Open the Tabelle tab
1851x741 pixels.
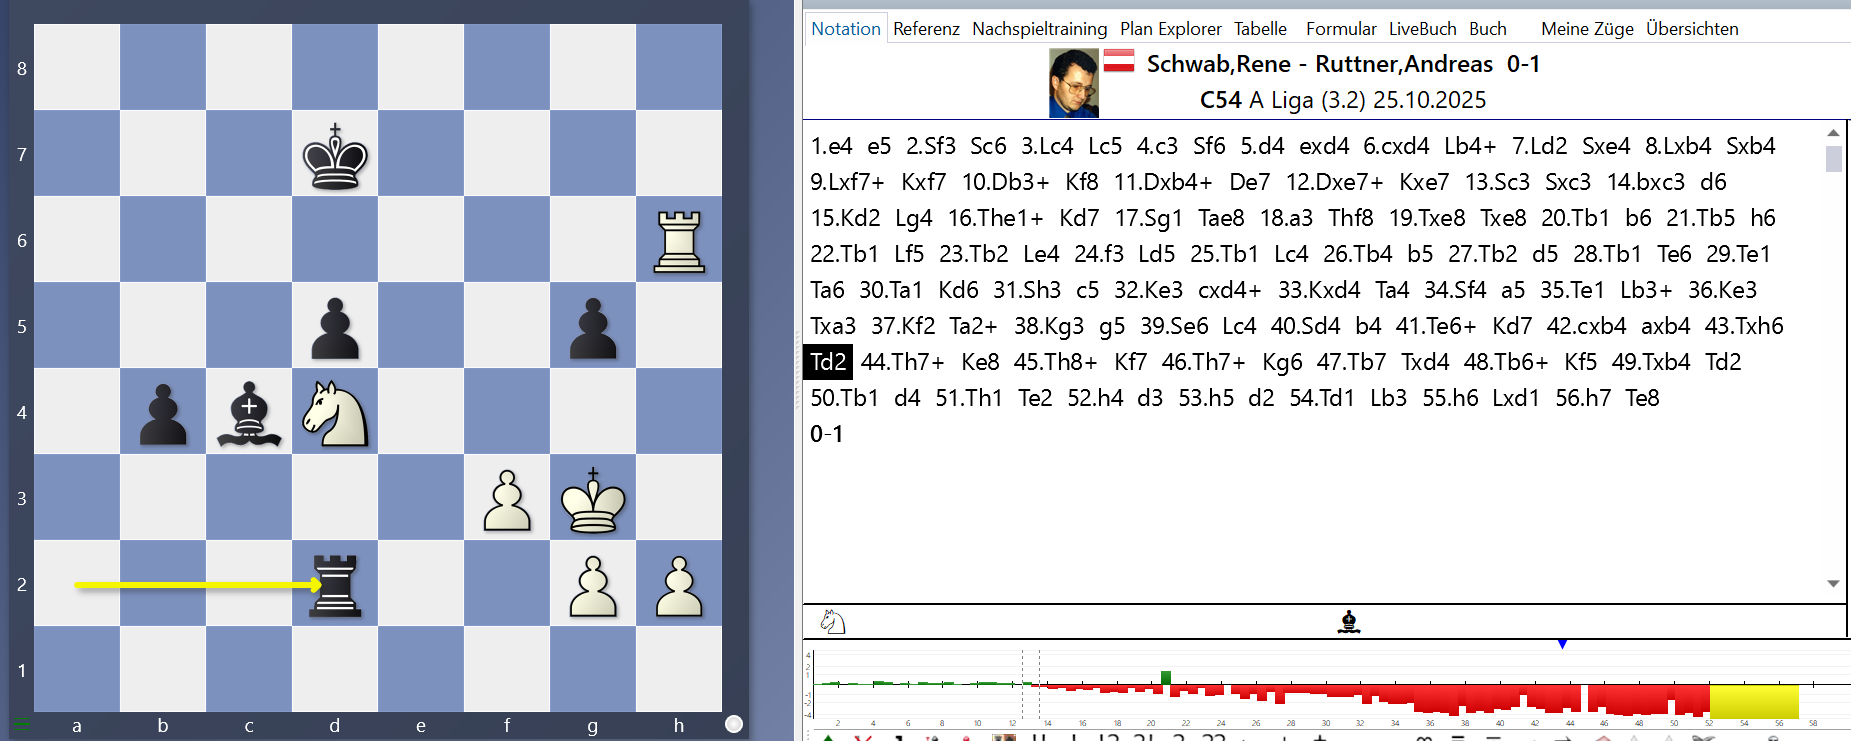point(1260,29)
